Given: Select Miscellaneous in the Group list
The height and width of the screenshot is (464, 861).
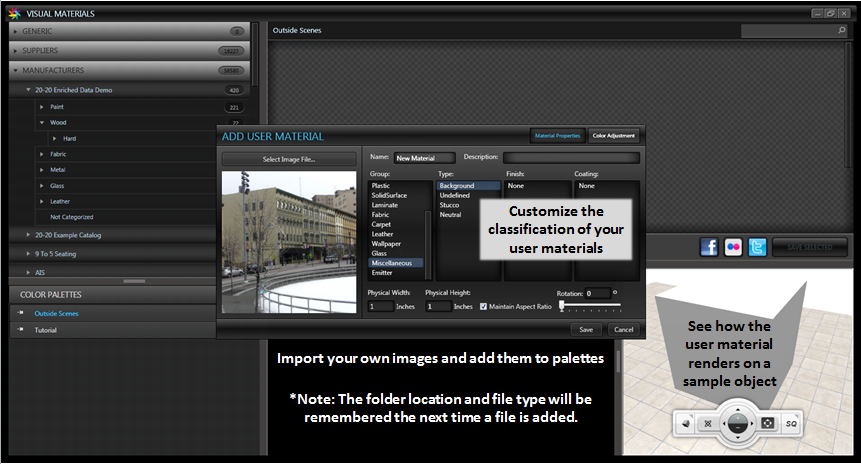Looking at the screenshot, I should tap(396, 263).
